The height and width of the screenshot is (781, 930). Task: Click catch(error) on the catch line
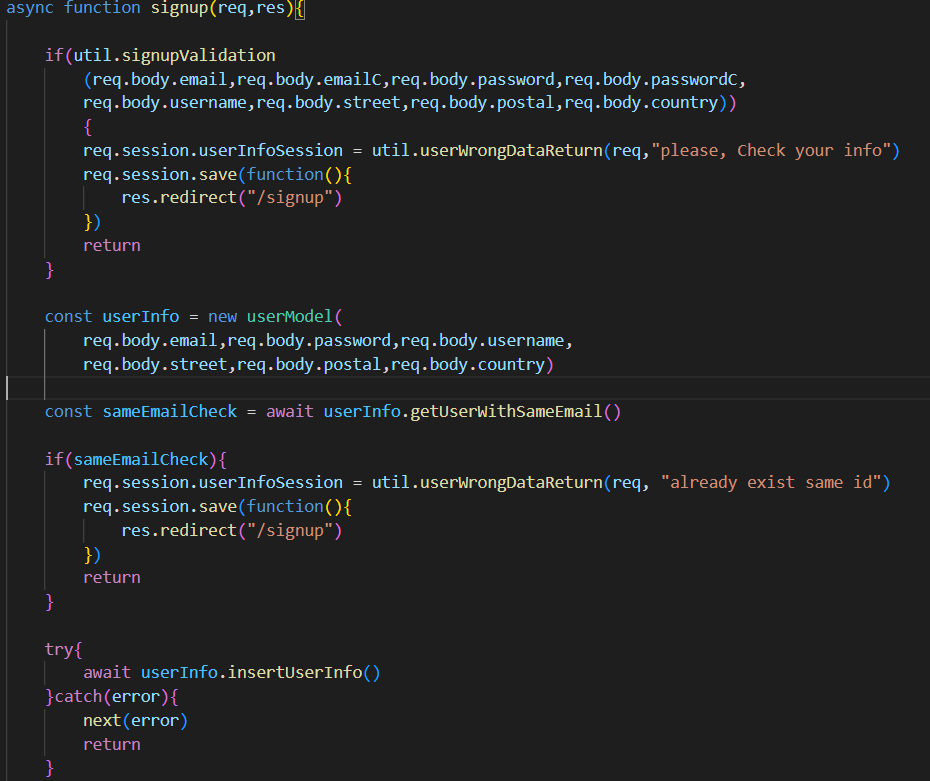tap(112, 697)
